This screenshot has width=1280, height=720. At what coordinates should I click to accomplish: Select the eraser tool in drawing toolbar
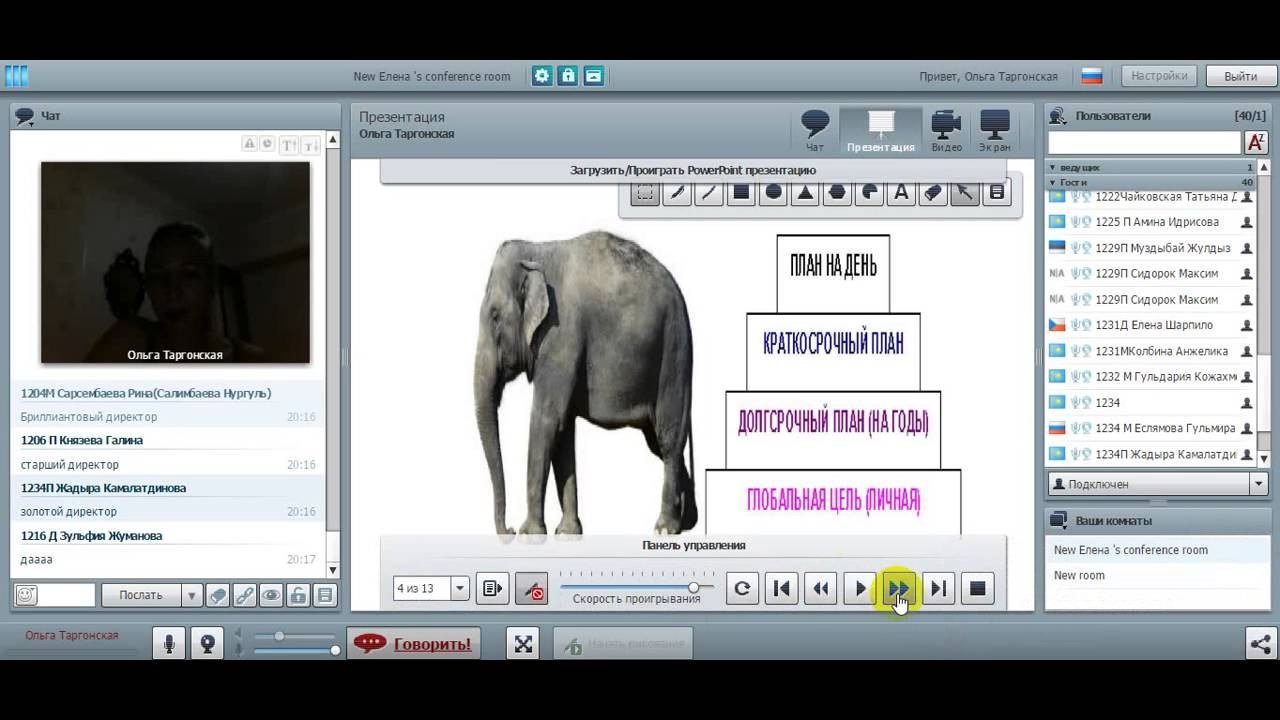[933, 193]
